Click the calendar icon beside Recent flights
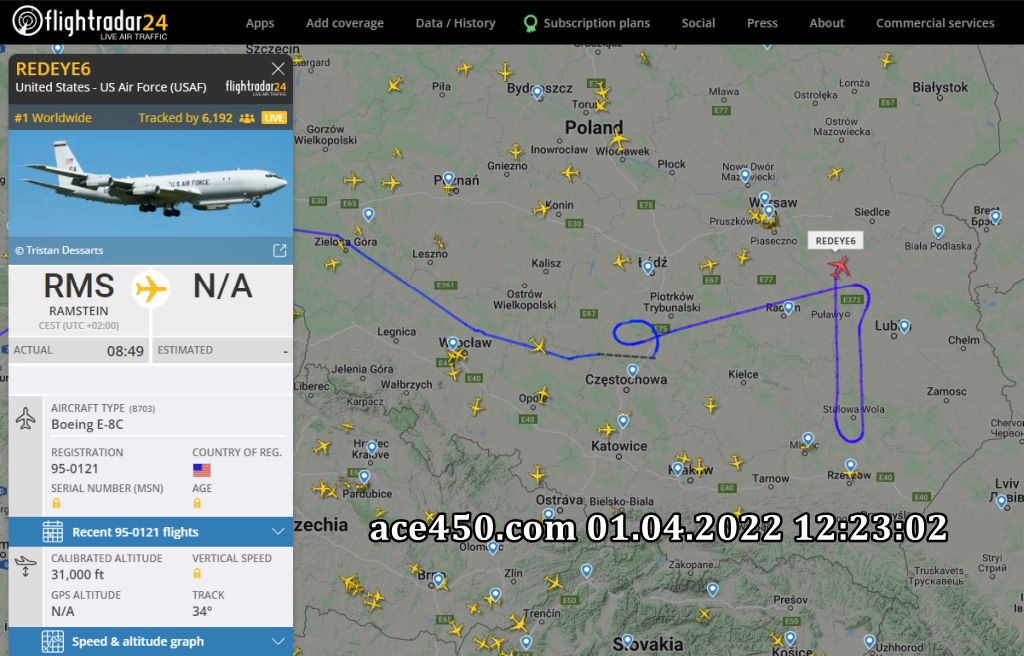The height and width of the screenshot is (656, 1024). click(x=53, y=532)
